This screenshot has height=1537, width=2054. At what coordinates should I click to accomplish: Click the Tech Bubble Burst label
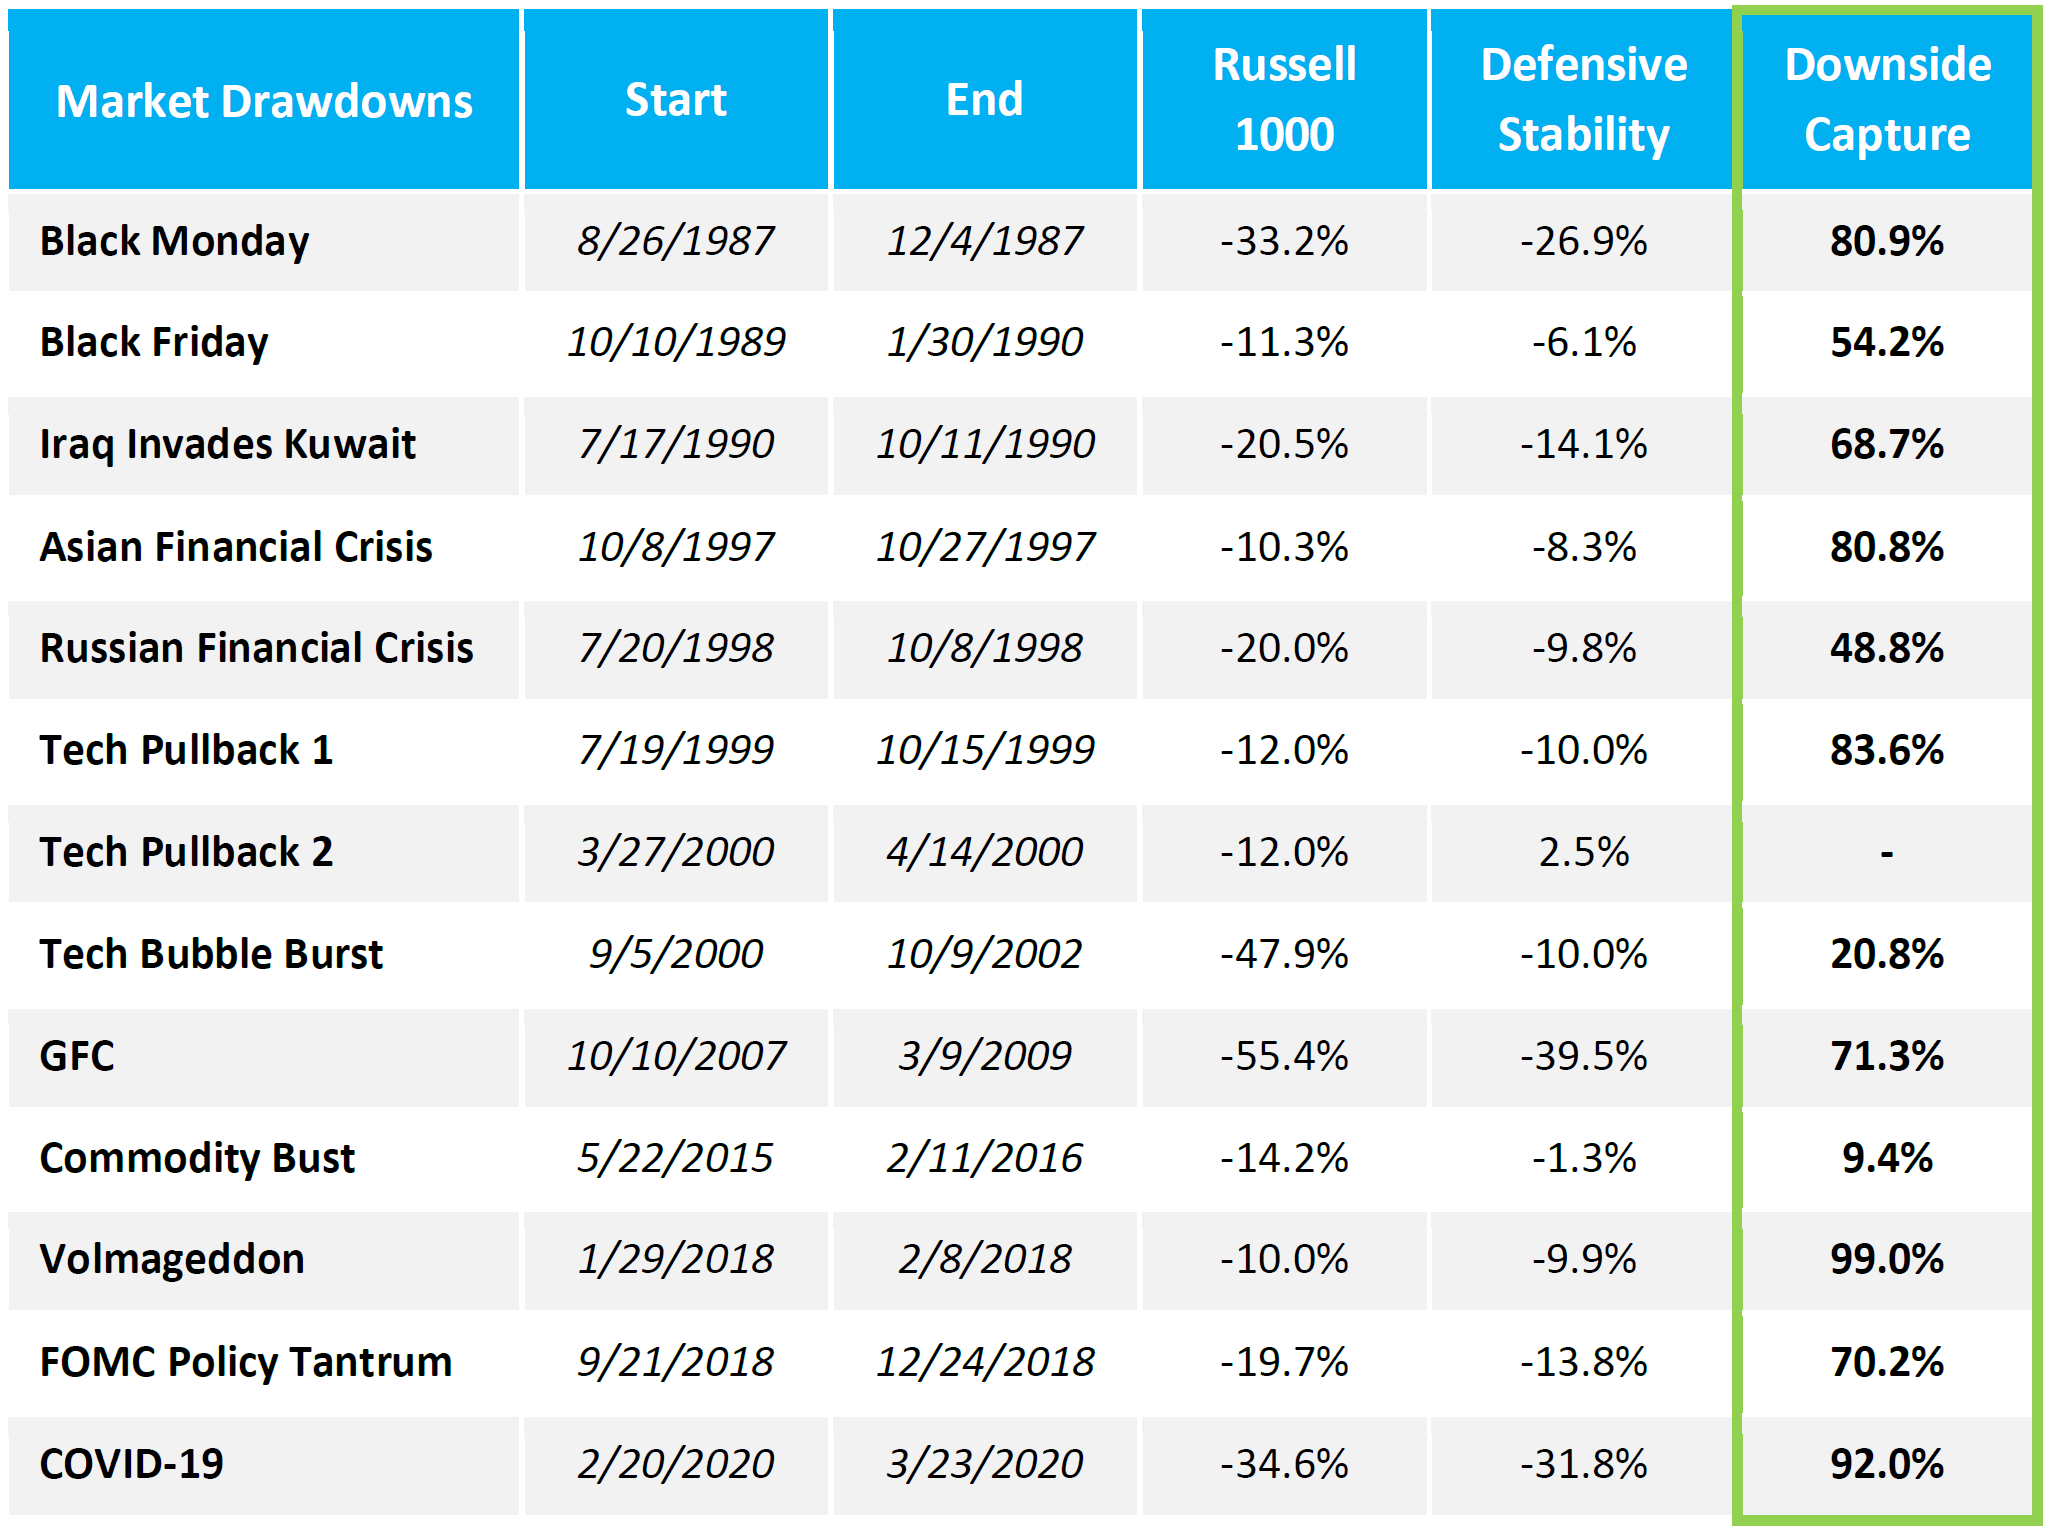211,954
